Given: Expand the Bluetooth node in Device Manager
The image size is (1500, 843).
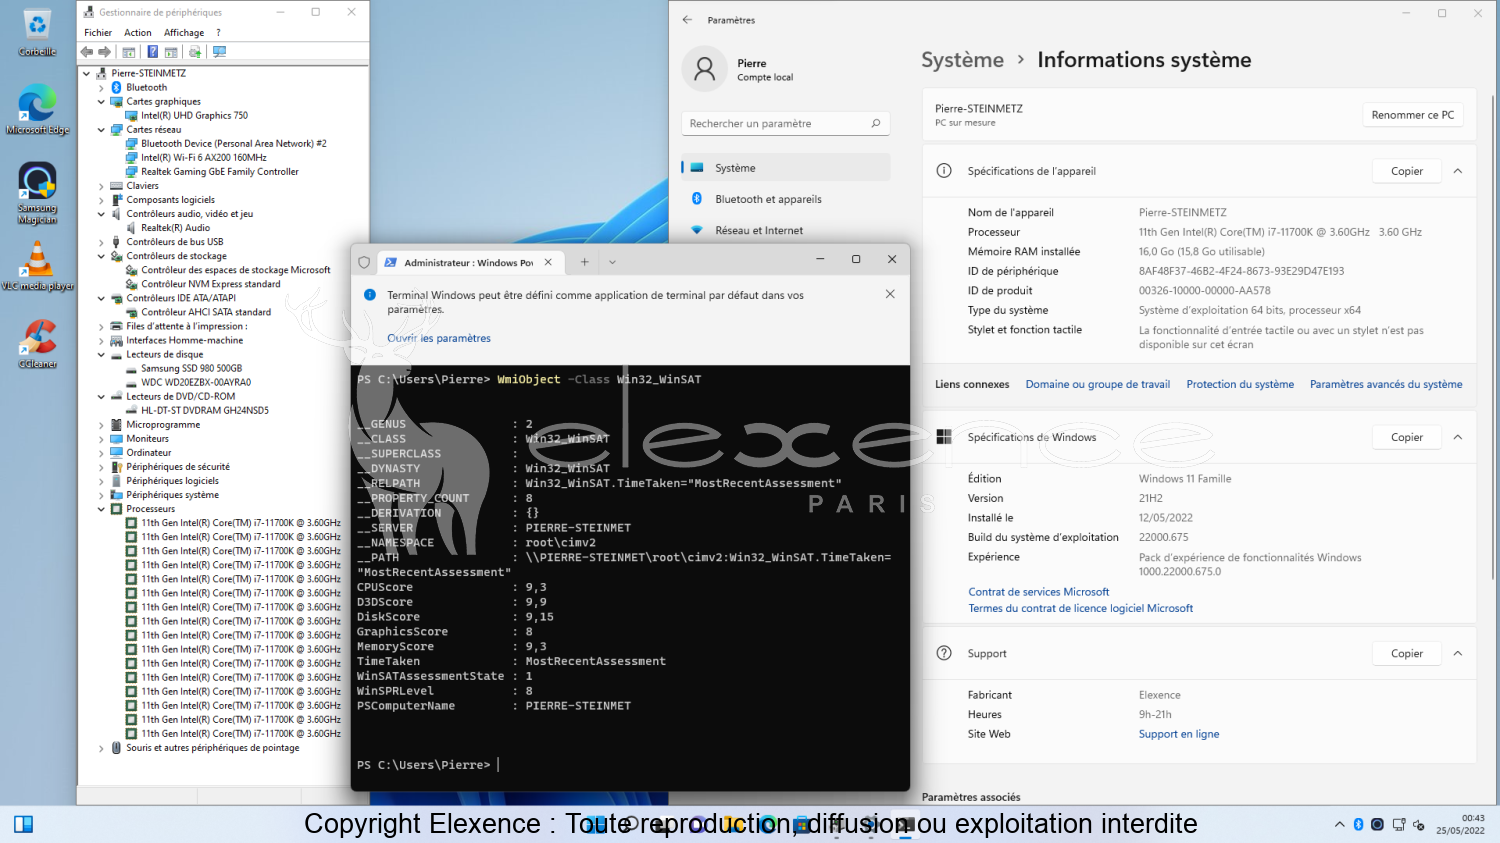Looking at the screenshot, I should click(101, 88).
